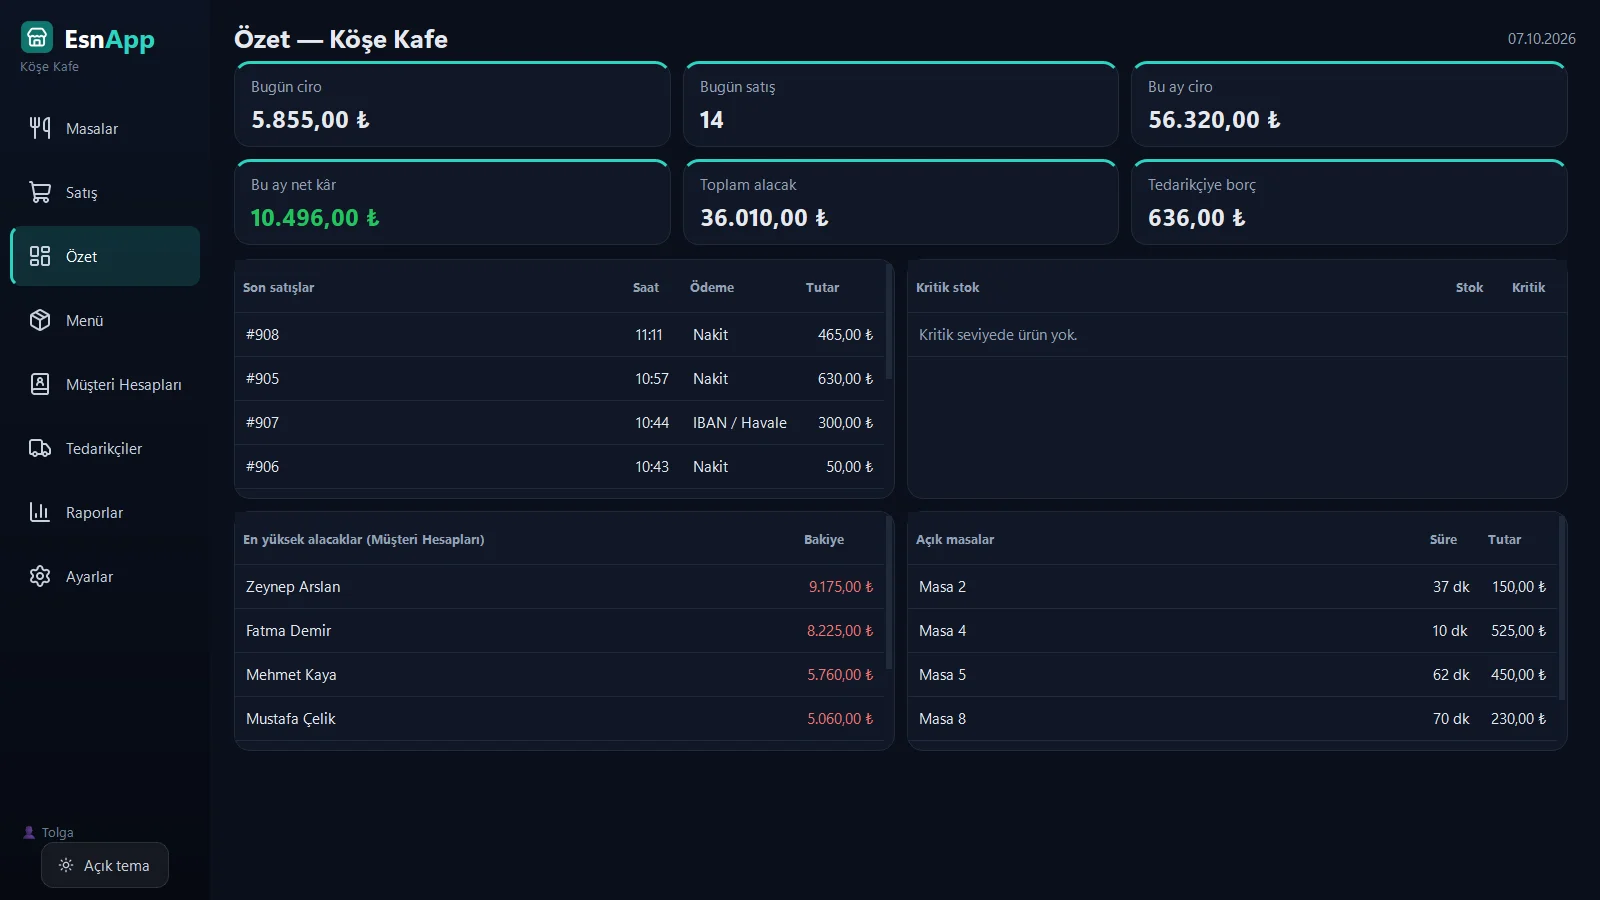The width and height of the screenshot is (1600, 900).
Task: Select sale #905 row
Action: click(x=560, y=379)
